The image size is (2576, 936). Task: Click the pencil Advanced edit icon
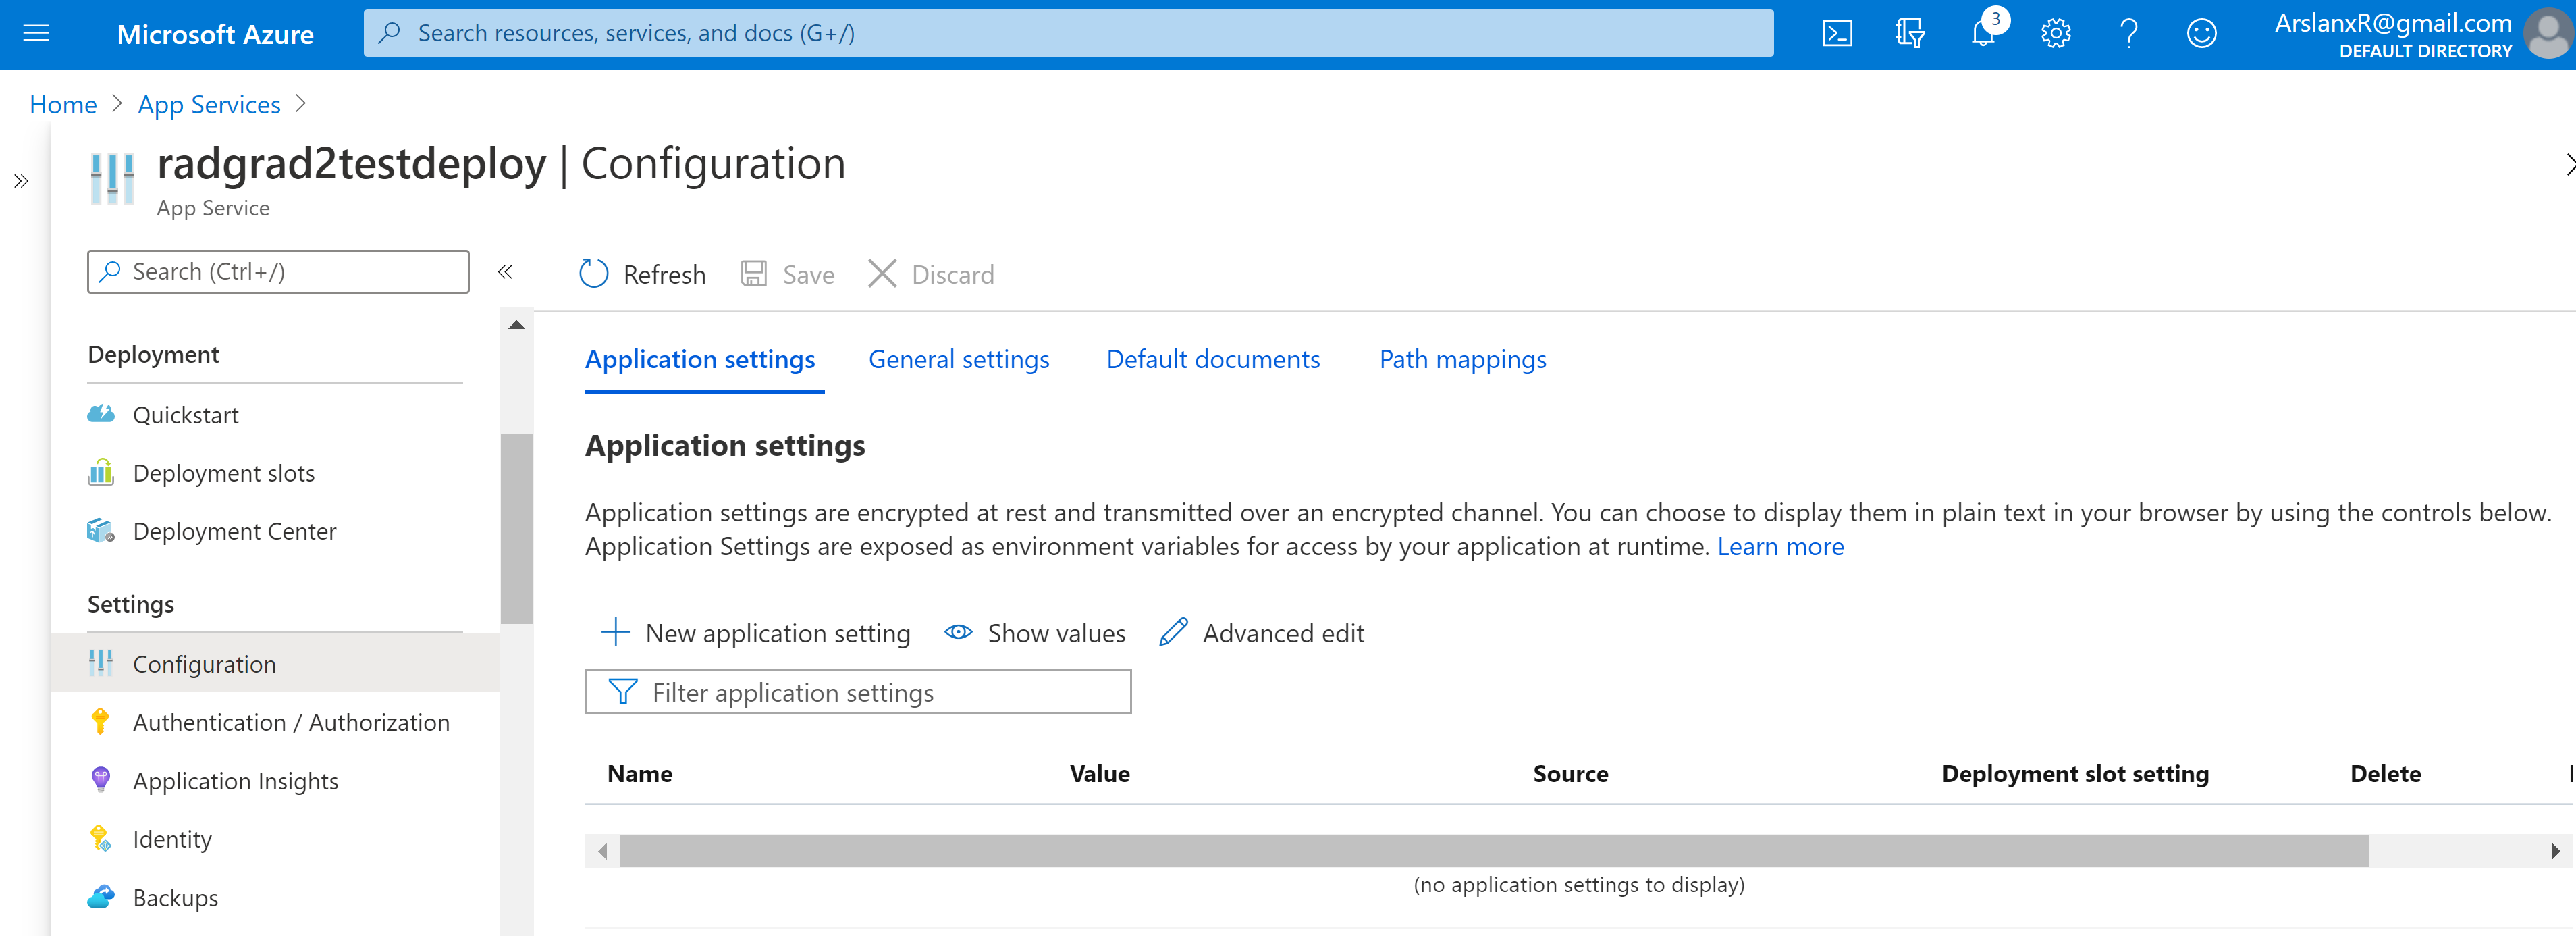click(1173, 632)
